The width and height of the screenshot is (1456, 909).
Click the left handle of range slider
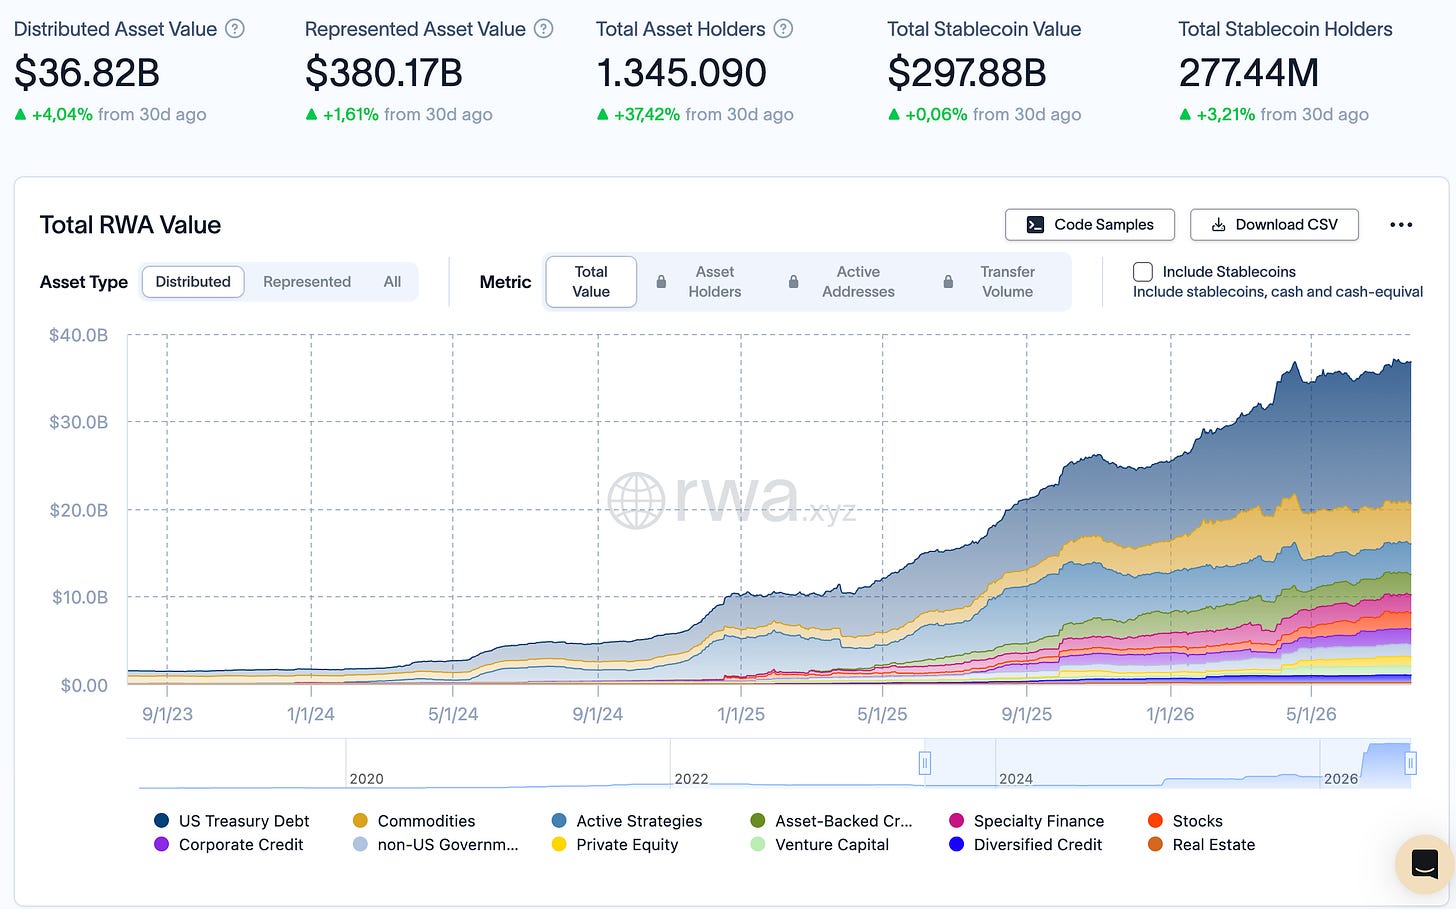click(925, 764)
